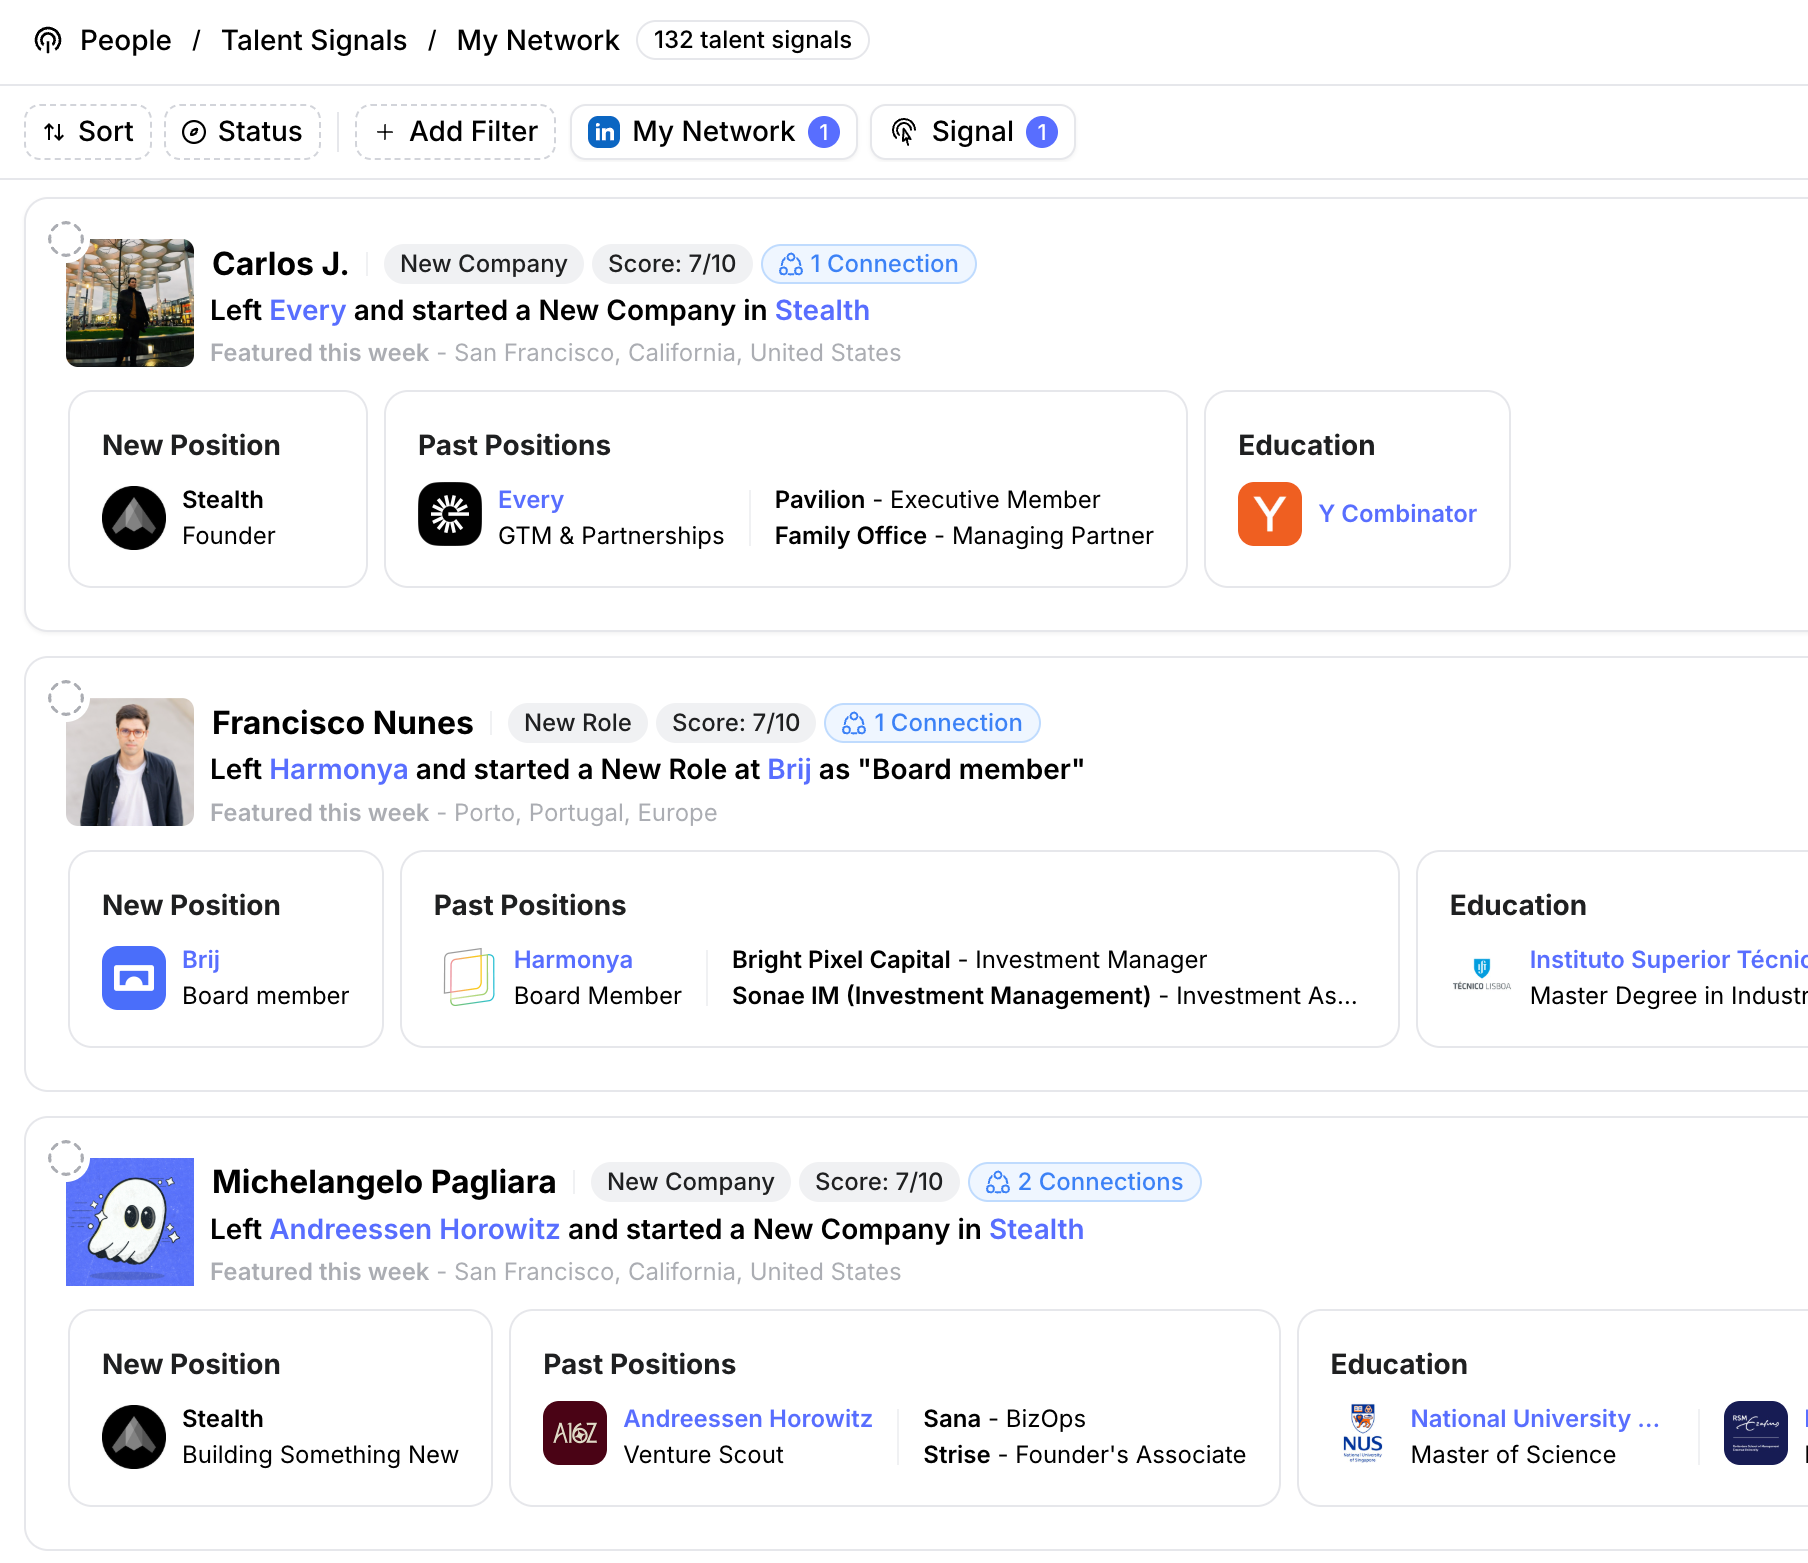Screen dimensions: 1808x1563
Task: Click the Stealth logo in Carlos J.'s New Position
Action: 134,518
